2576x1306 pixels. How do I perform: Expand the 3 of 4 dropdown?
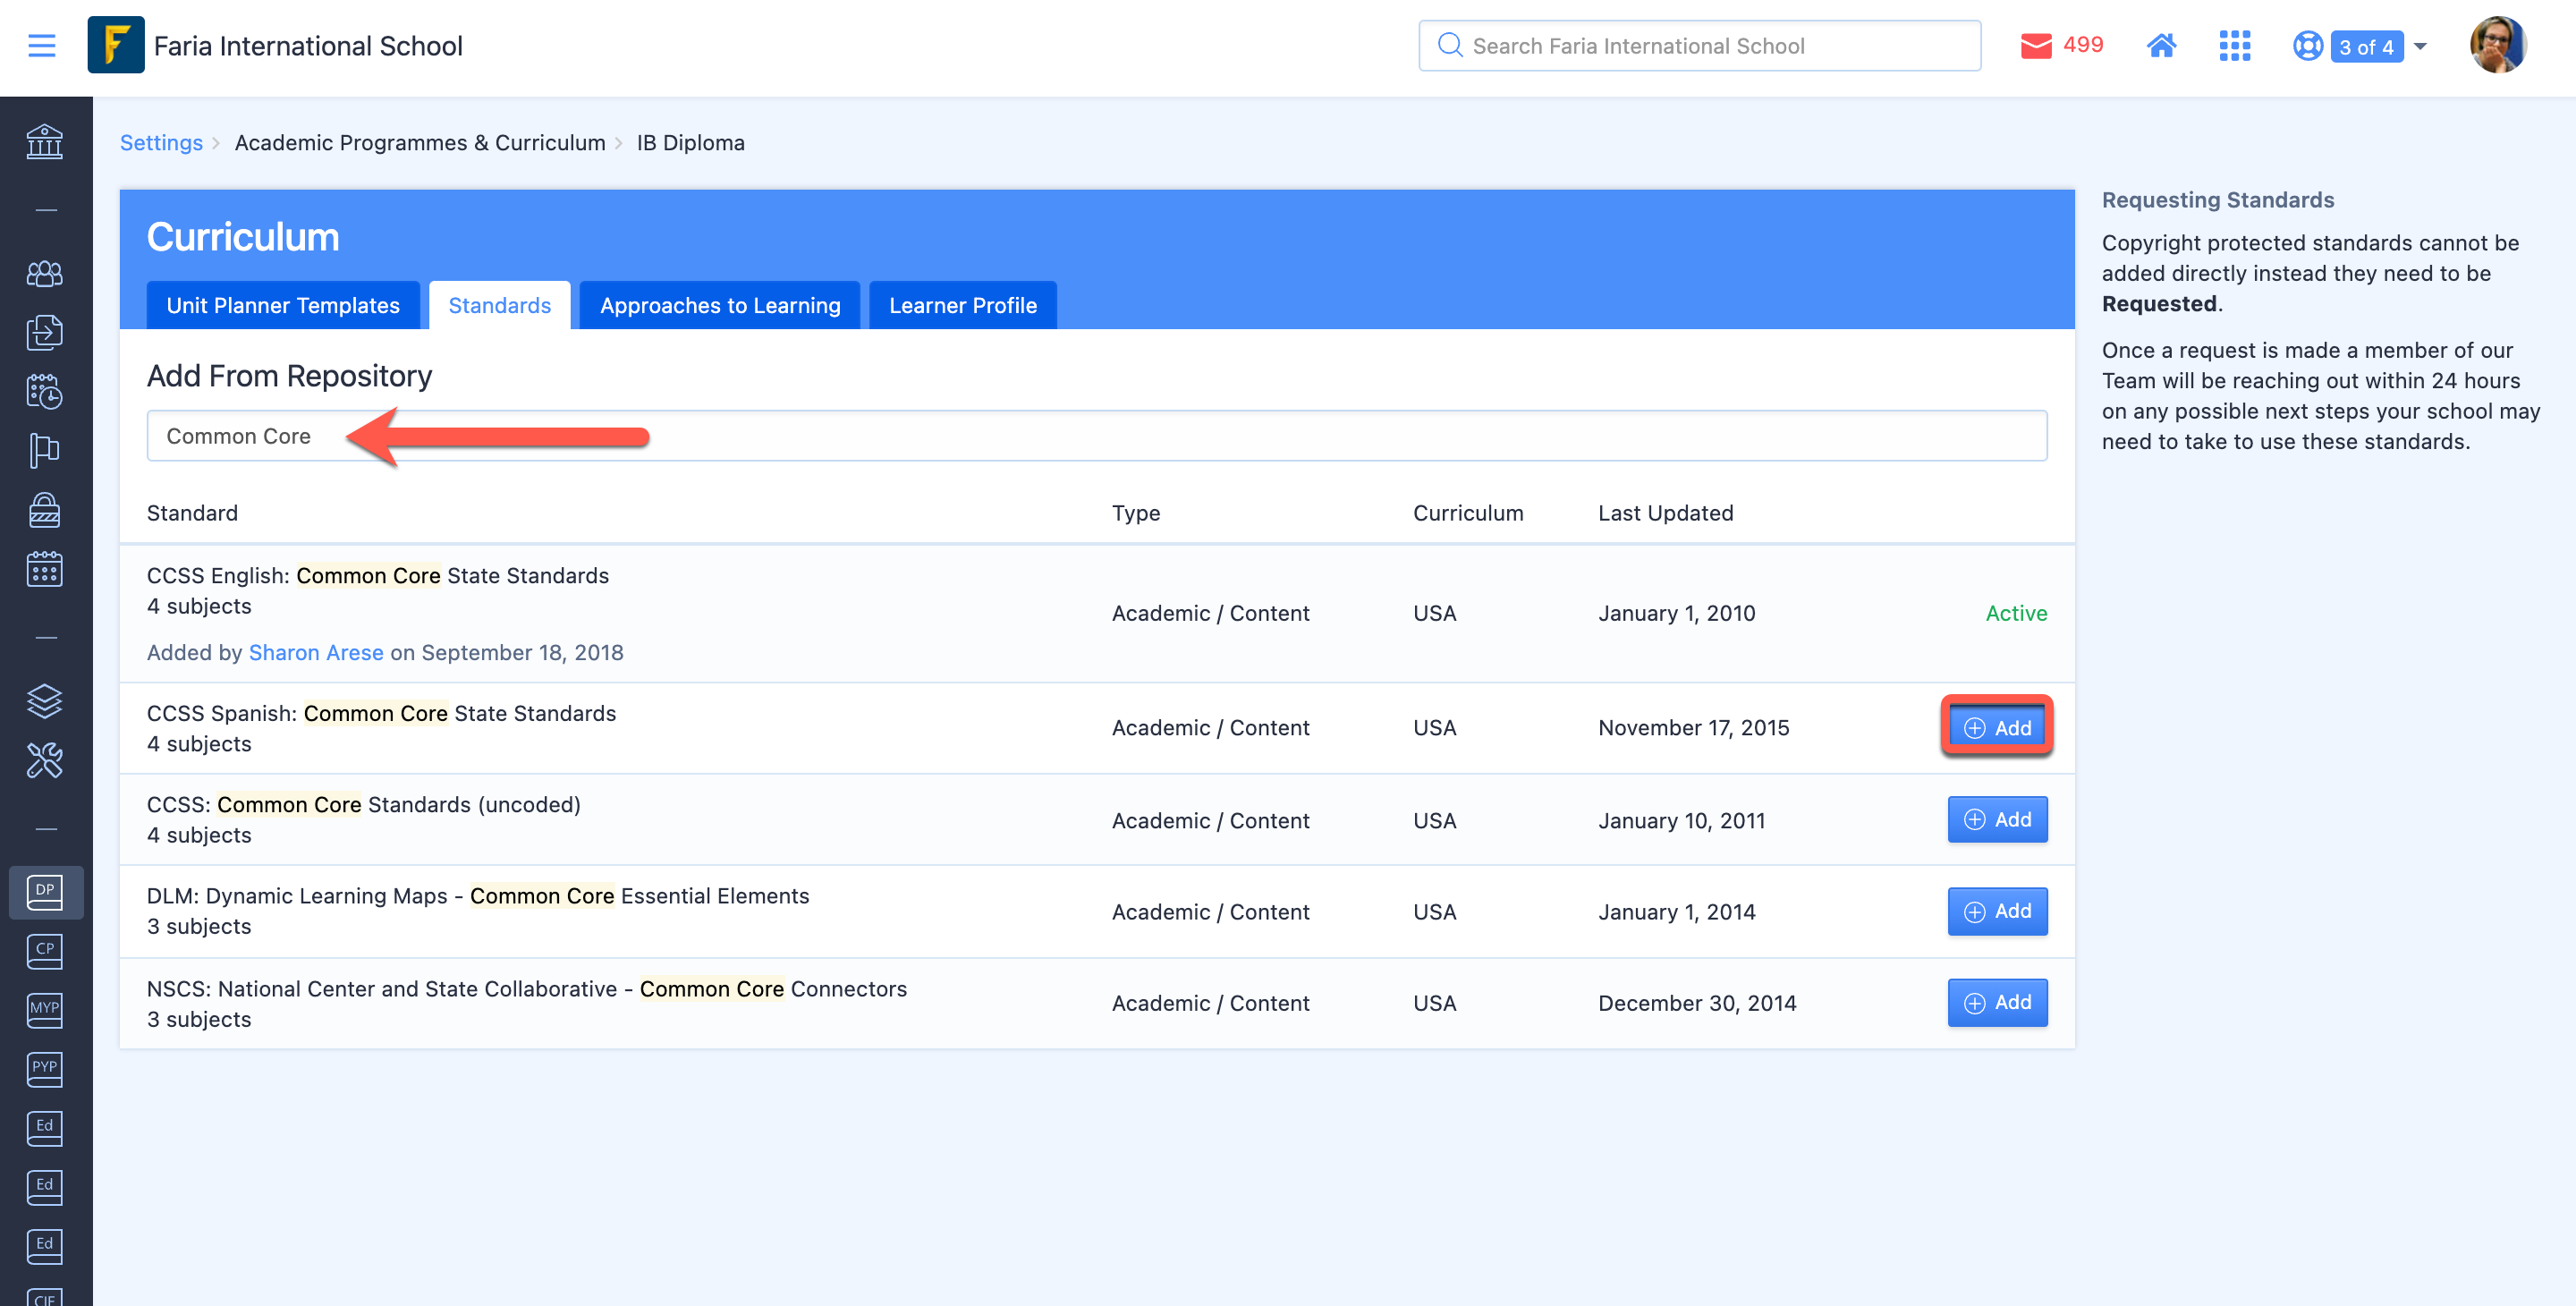point(2377,46)
